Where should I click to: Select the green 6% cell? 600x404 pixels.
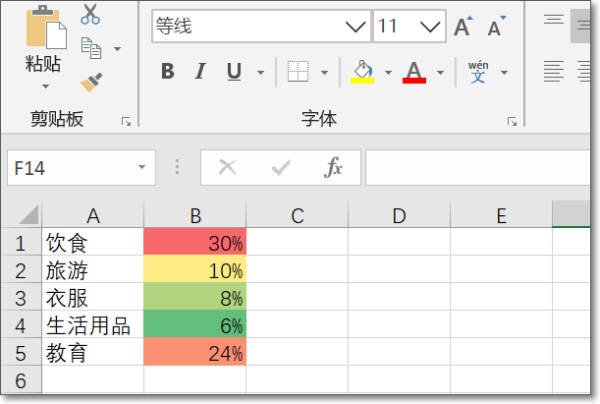pos(195,324)
